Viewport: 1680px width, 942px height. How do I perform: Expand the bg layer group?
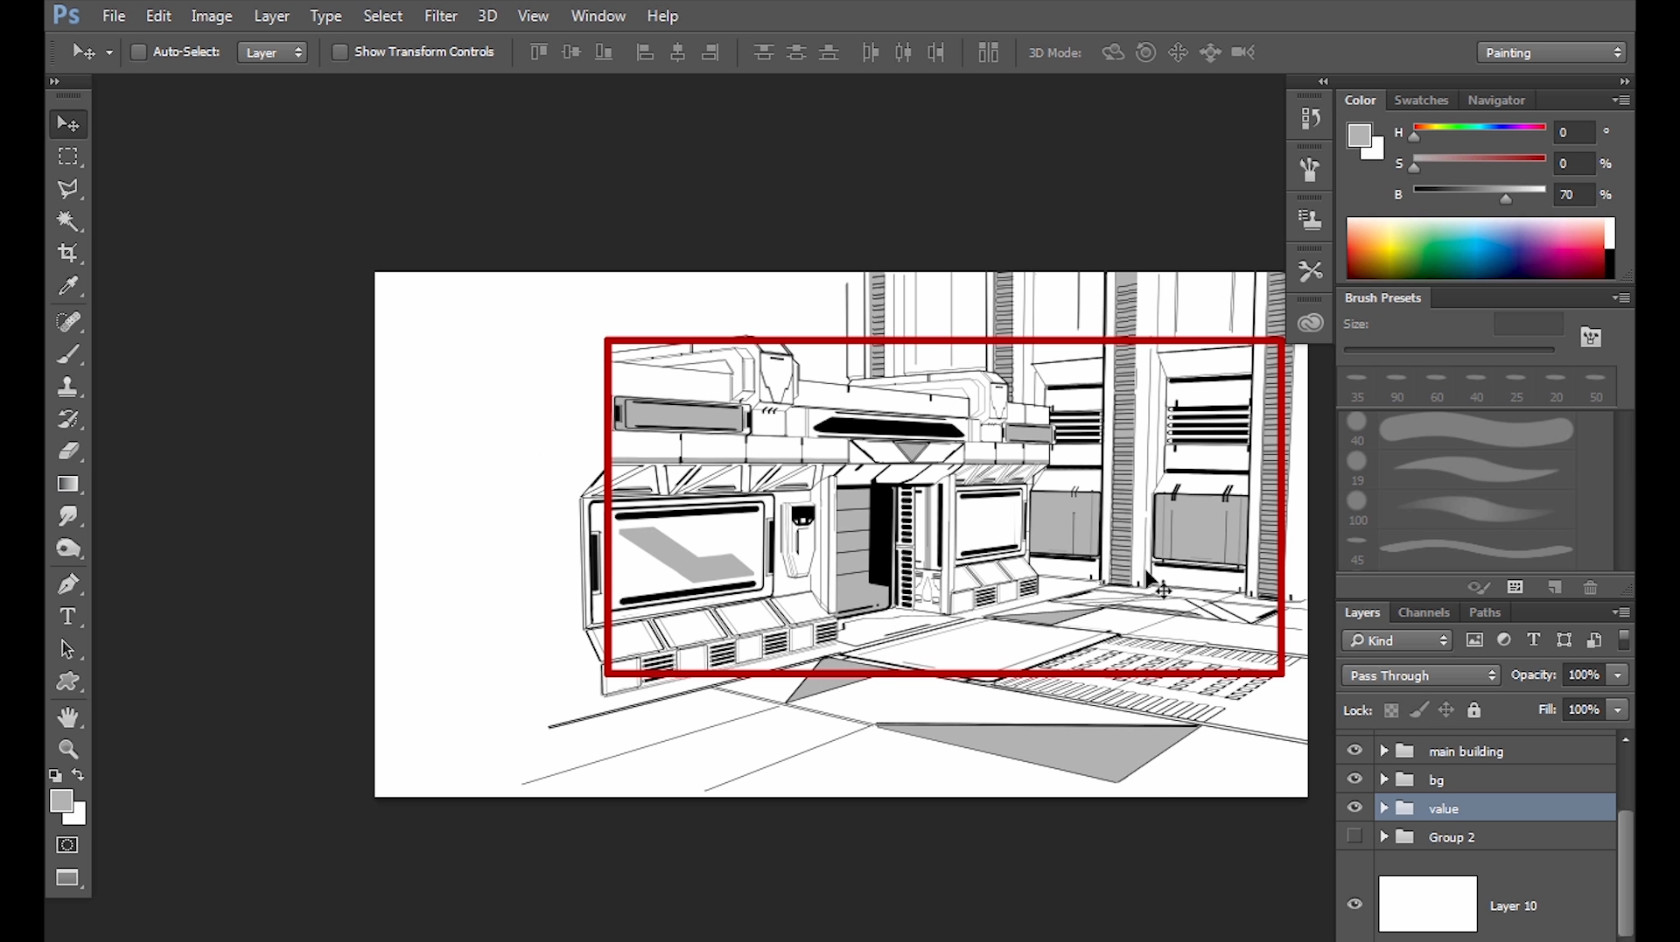coord(1384,779)
